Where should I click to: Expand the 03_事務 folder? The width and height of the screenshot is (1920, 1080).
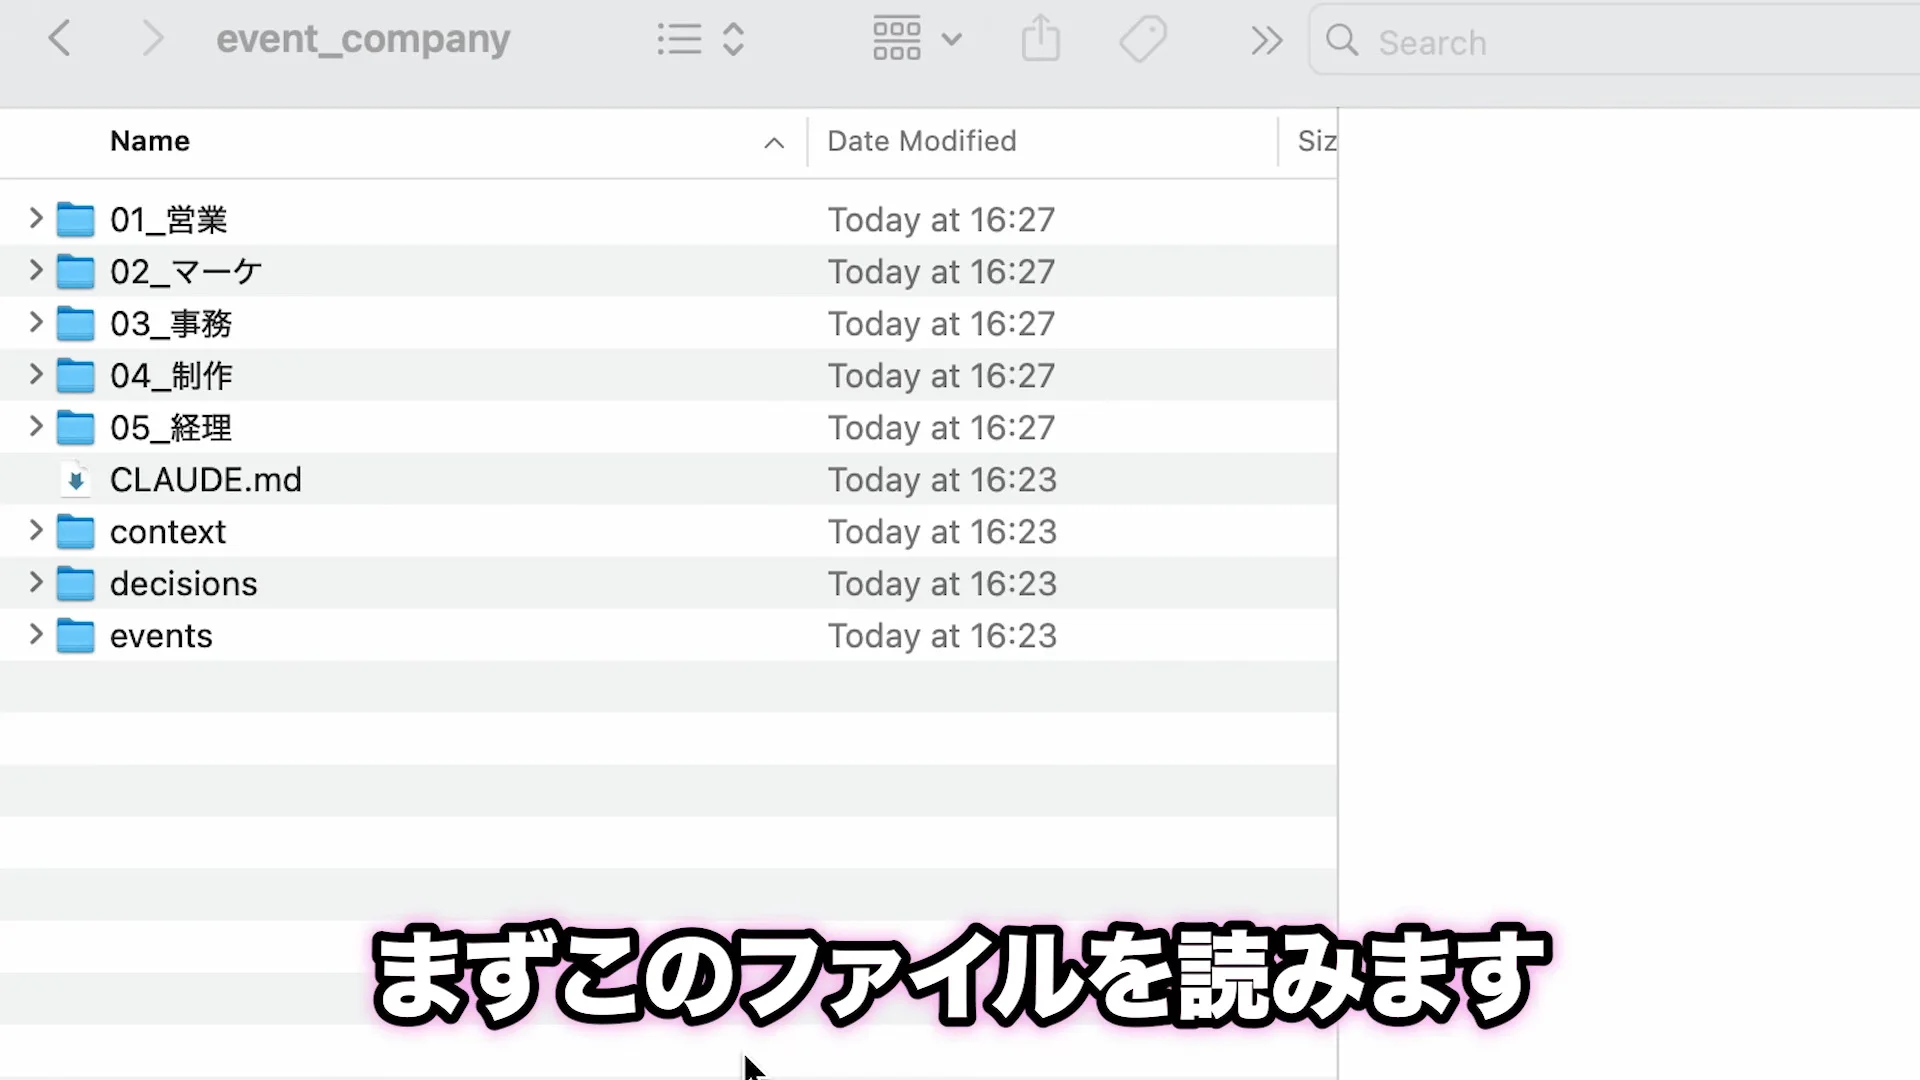[x=35, y=322]
